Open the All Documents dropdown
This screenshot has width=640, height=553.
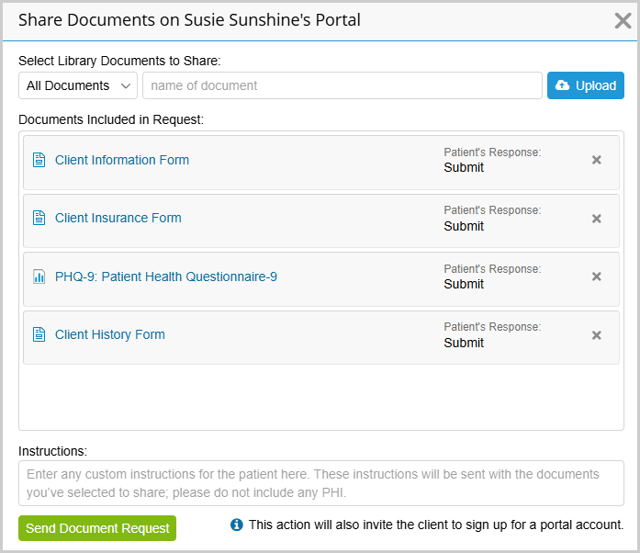click(78, 86)
